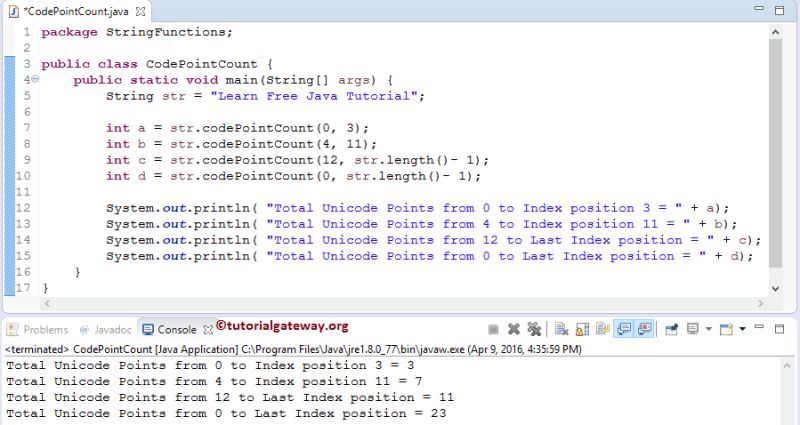Click editor horizontal scrollbar left arrow
Screen dimensions: 800x425
click(x=46, y=304)
